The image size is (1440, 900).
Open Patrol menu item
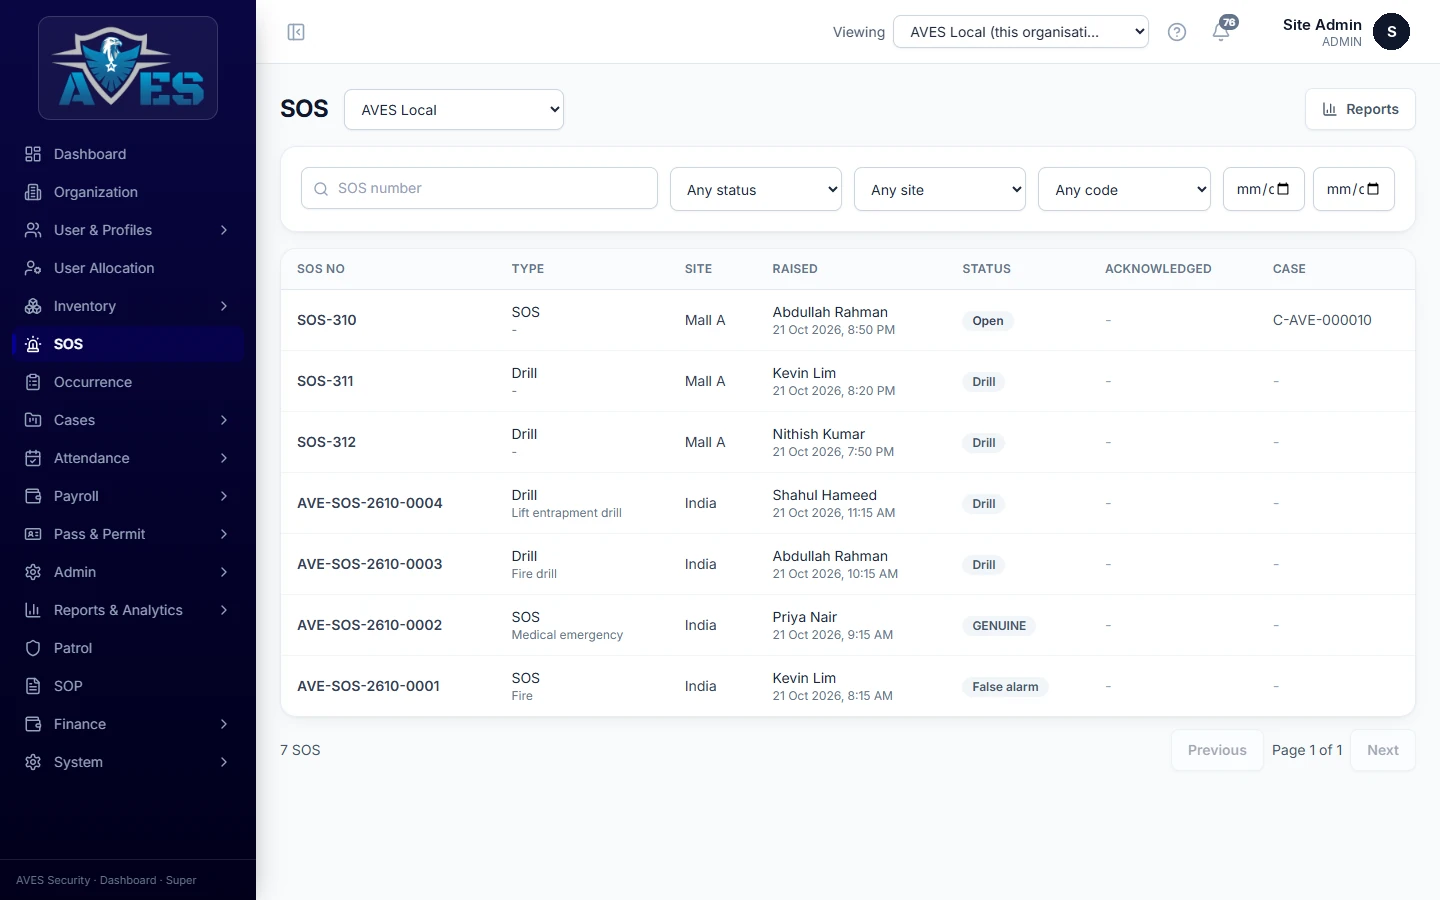[128, 648]
